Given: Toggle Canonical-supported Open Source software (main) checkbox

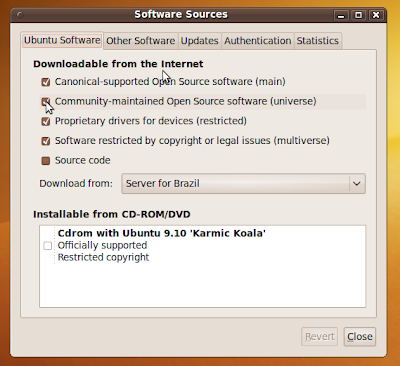Looking at the screenshot, I should point(46,82).
